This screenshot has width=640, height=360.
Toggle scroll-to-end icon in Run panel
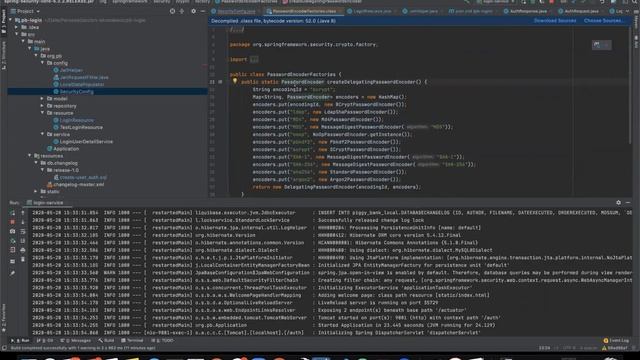[x=23, y=241]
